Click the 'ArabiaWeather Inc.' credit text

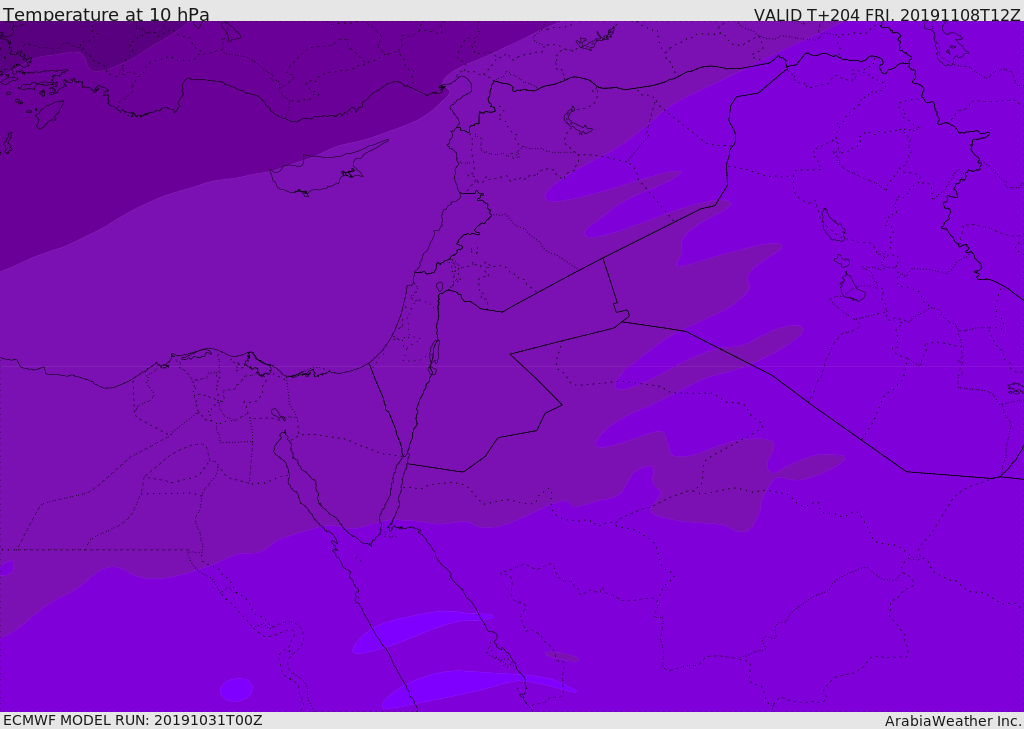tap(952, 721)
